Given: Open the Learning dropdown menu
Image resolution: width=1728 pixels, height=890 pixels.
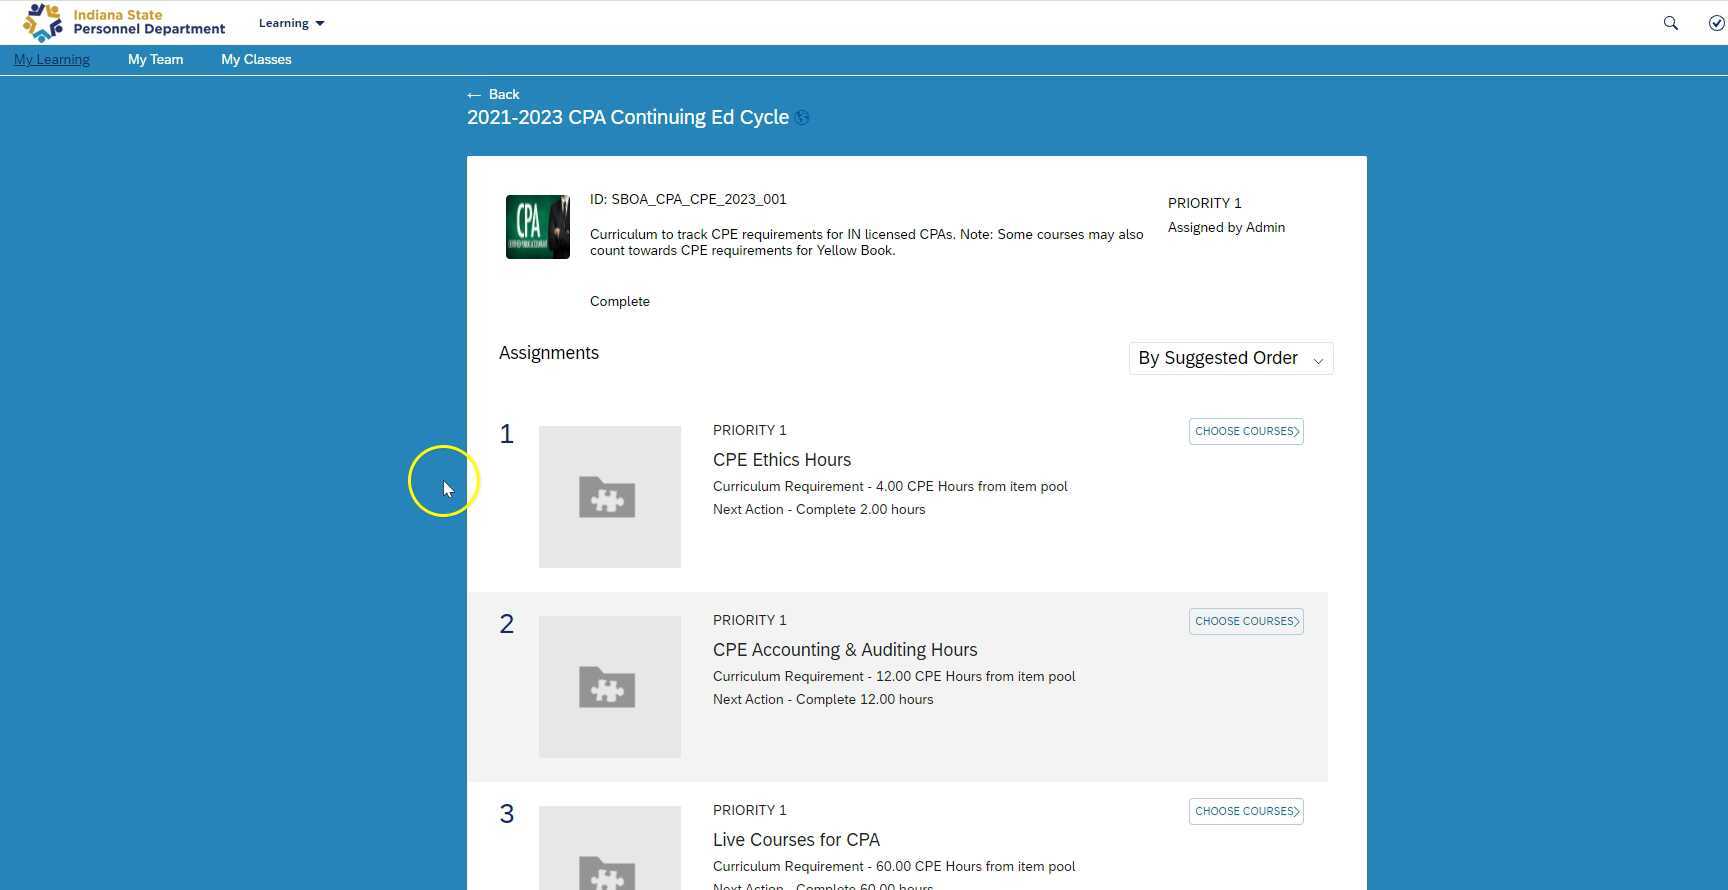Looking at the screenshot, I should tap(291, 23).
